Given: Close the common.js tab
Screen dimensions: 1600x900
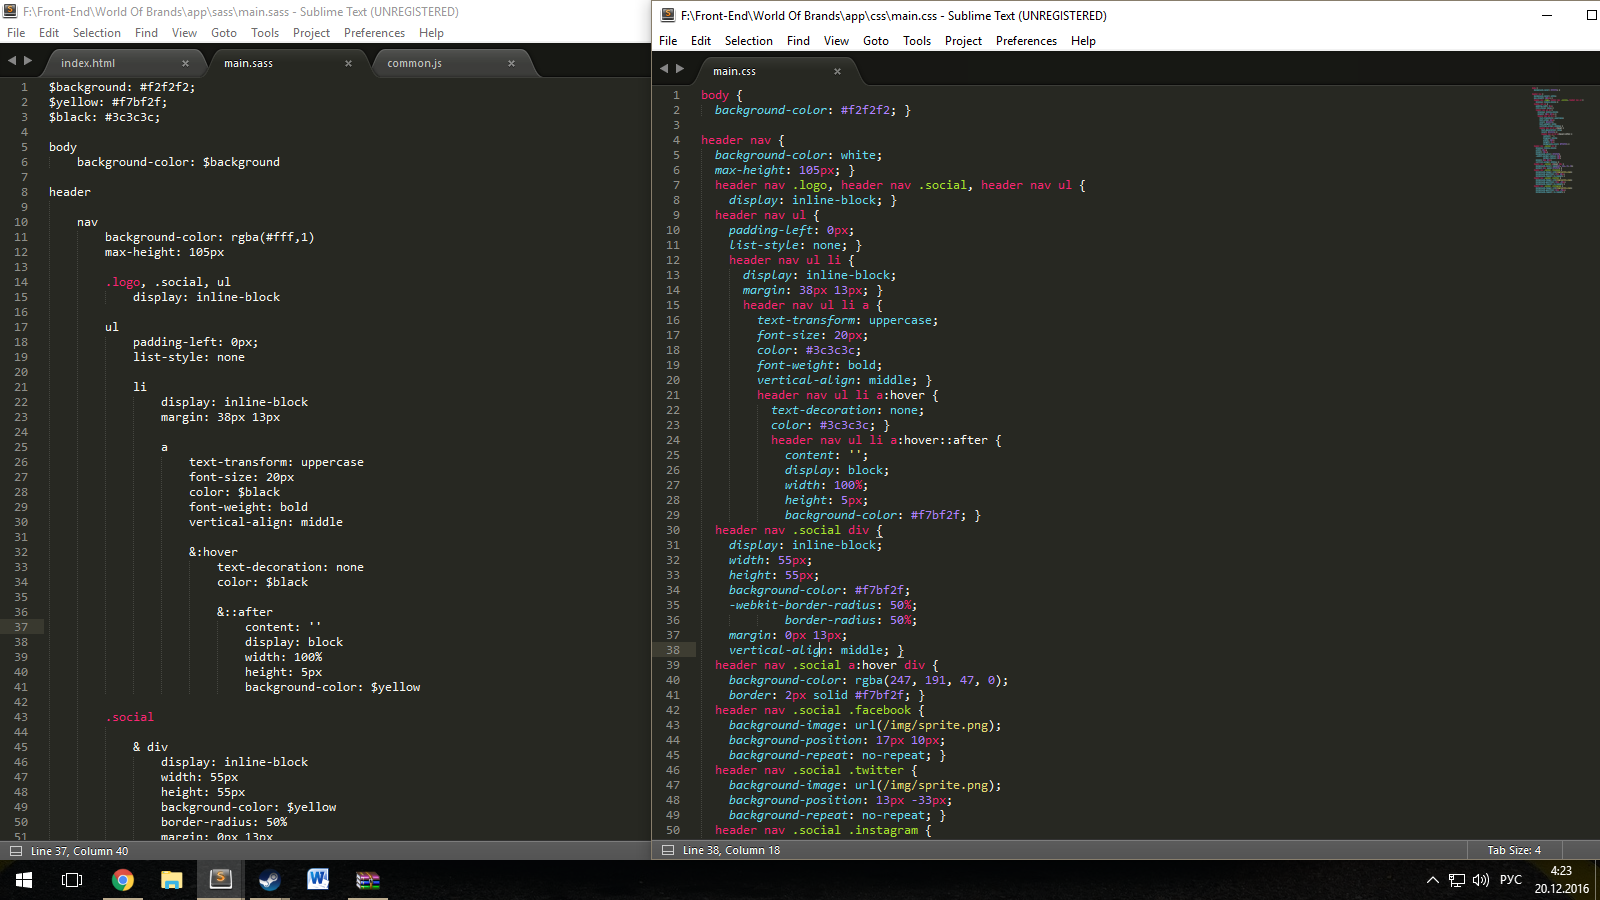Looking at the screenshot, I should coord(511,63).
